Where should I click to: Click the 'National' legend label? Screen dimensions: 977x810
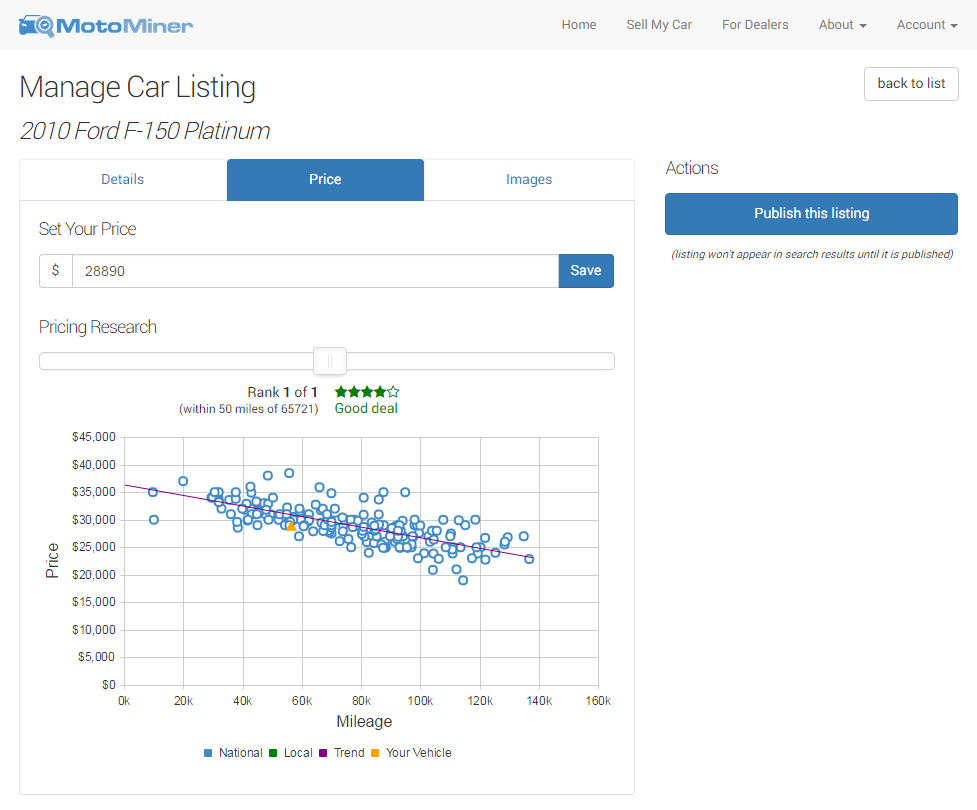(x=241, y=753)
